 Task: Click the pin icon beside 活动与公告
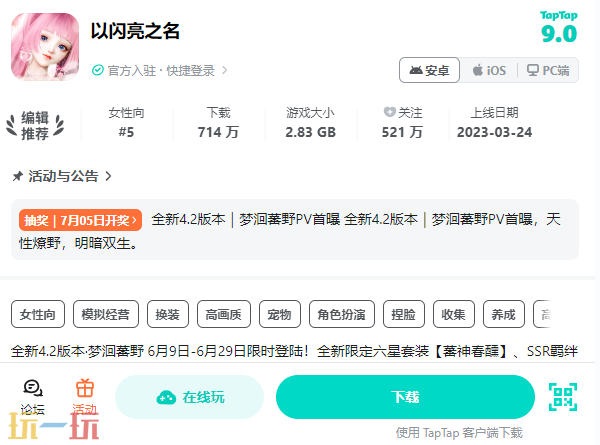point(18,176)
